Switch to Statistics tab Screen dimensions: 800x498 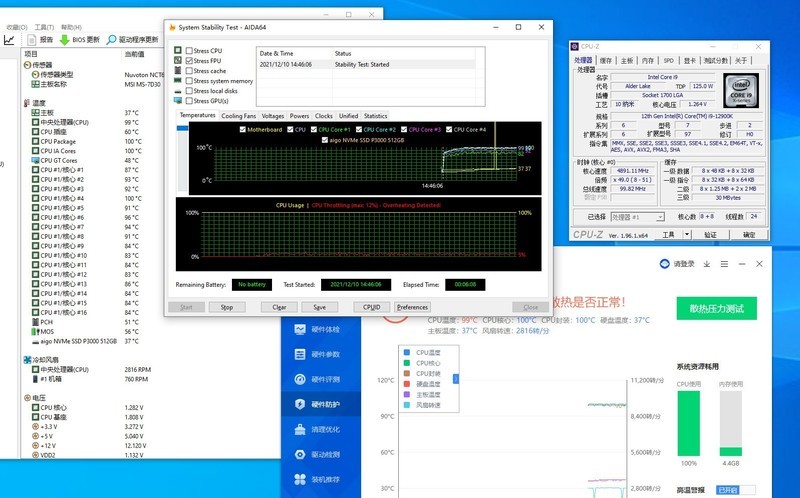coord(376,116)
